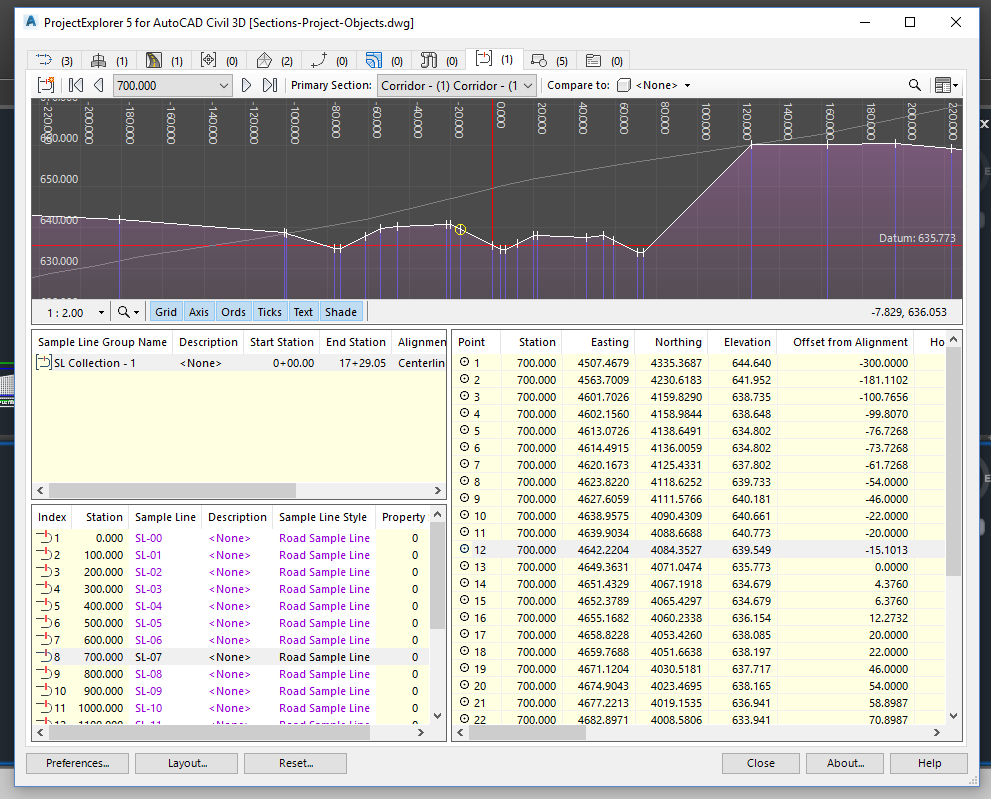Viewport: 991px width, 799px height.
Task: Click point icon for point 20
Action: pyautogui.click(x=465, y=685)
